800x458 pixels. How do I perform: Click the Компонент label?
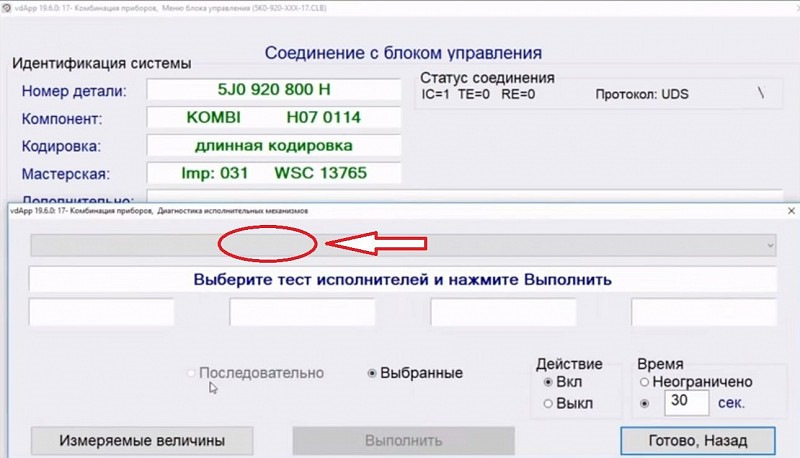62,119
